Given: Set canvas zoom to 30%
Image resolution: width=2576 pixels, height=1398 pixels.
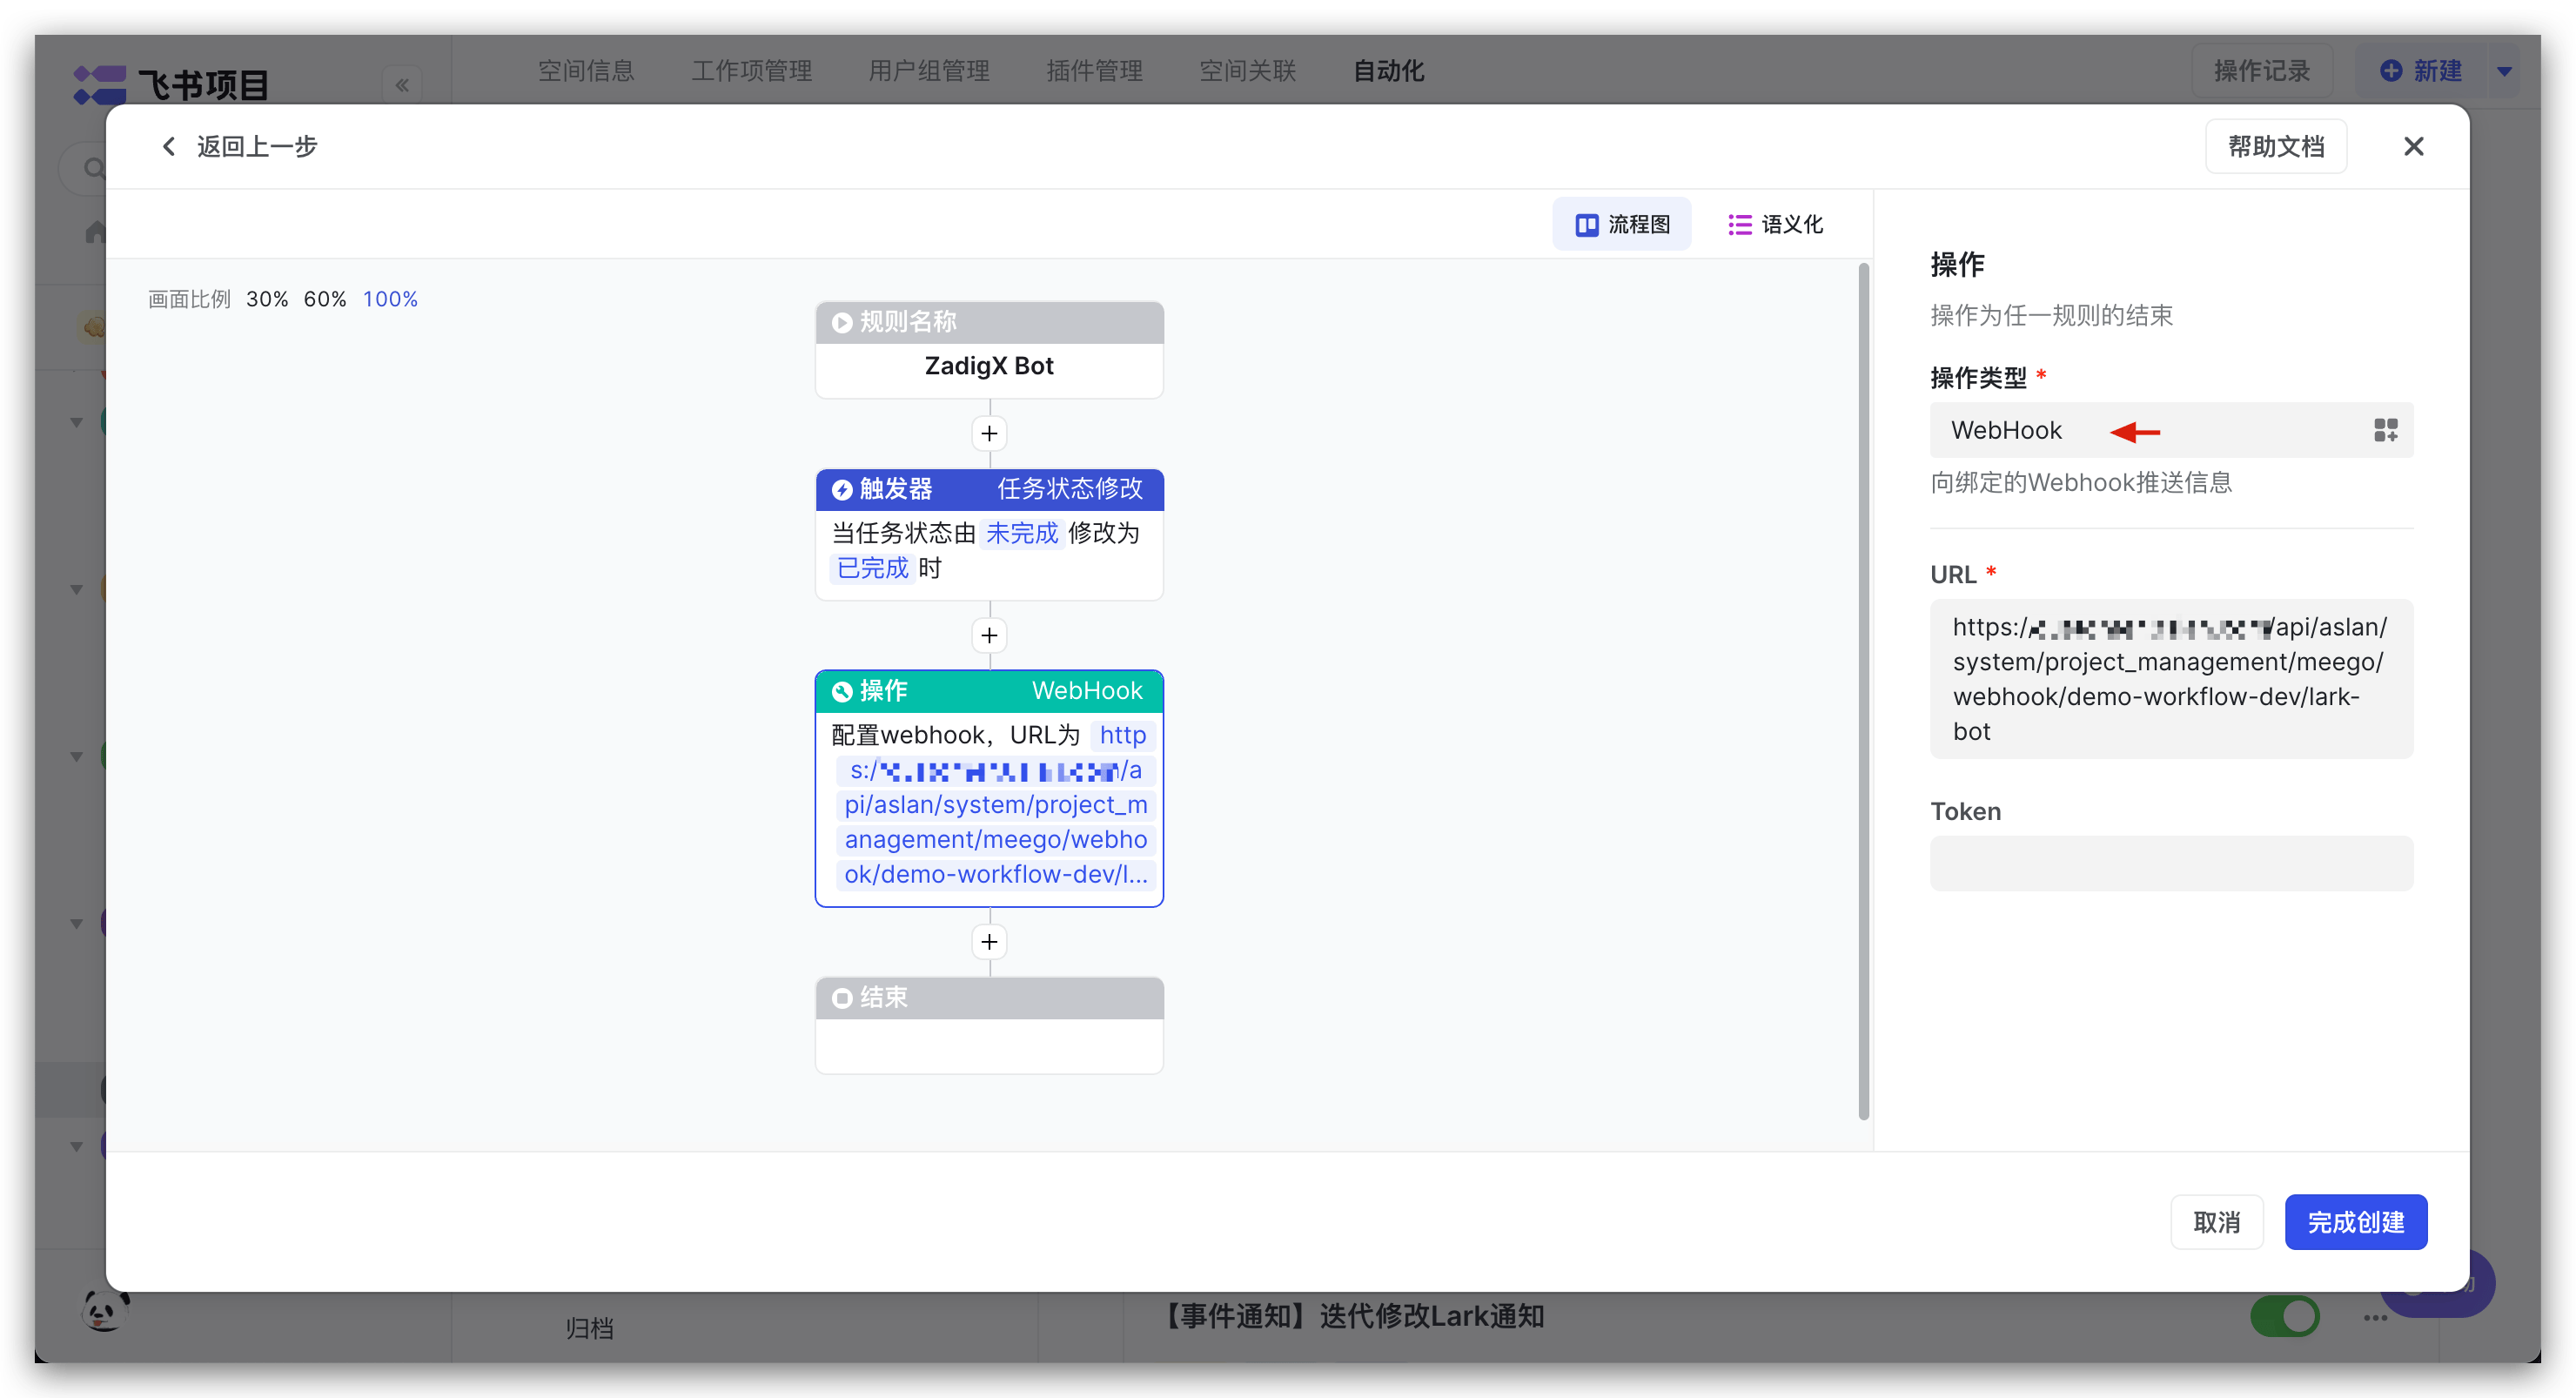Looking at the screenshot, I should (x=266, y=298).
